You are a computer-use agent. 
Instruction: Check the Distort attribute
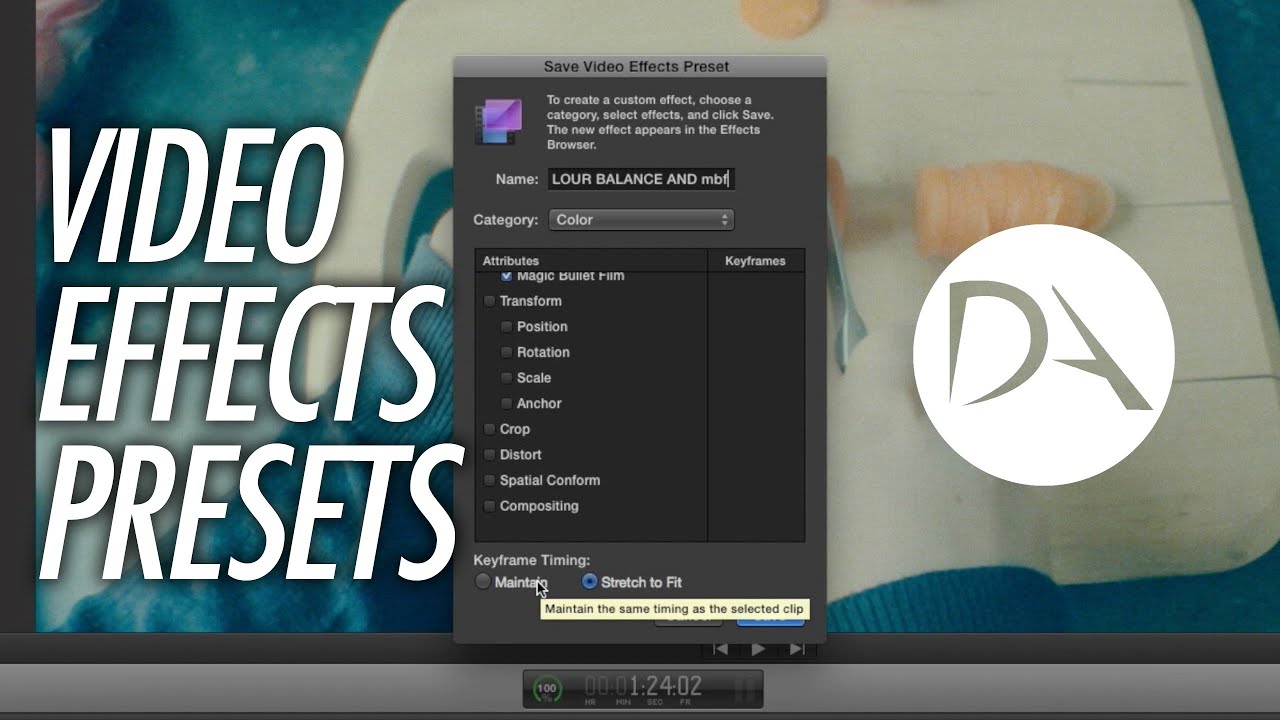coord(490,455)
